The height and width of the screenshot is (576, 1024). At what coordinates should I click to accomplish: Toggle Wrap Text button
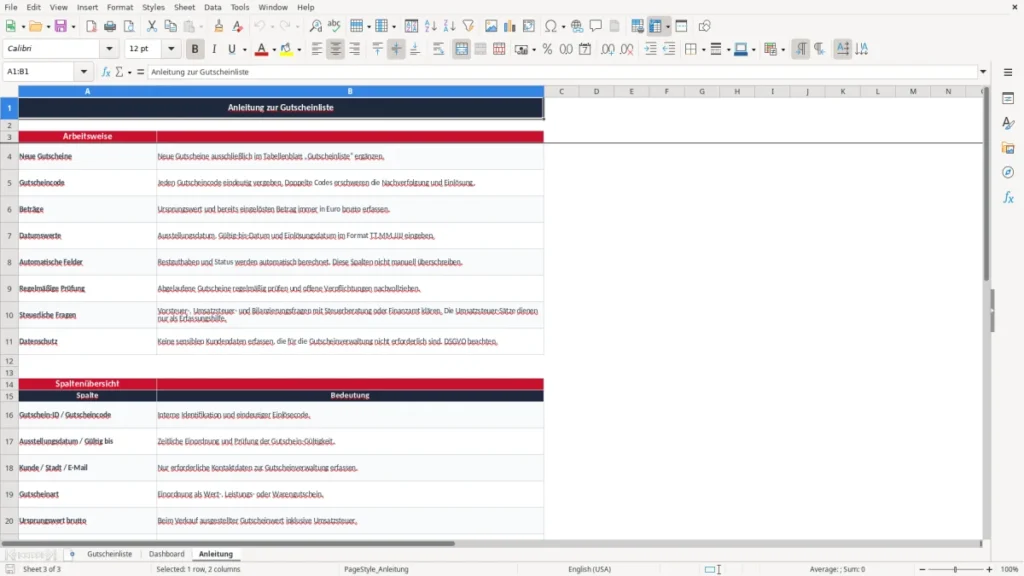[x=438, y=49]
